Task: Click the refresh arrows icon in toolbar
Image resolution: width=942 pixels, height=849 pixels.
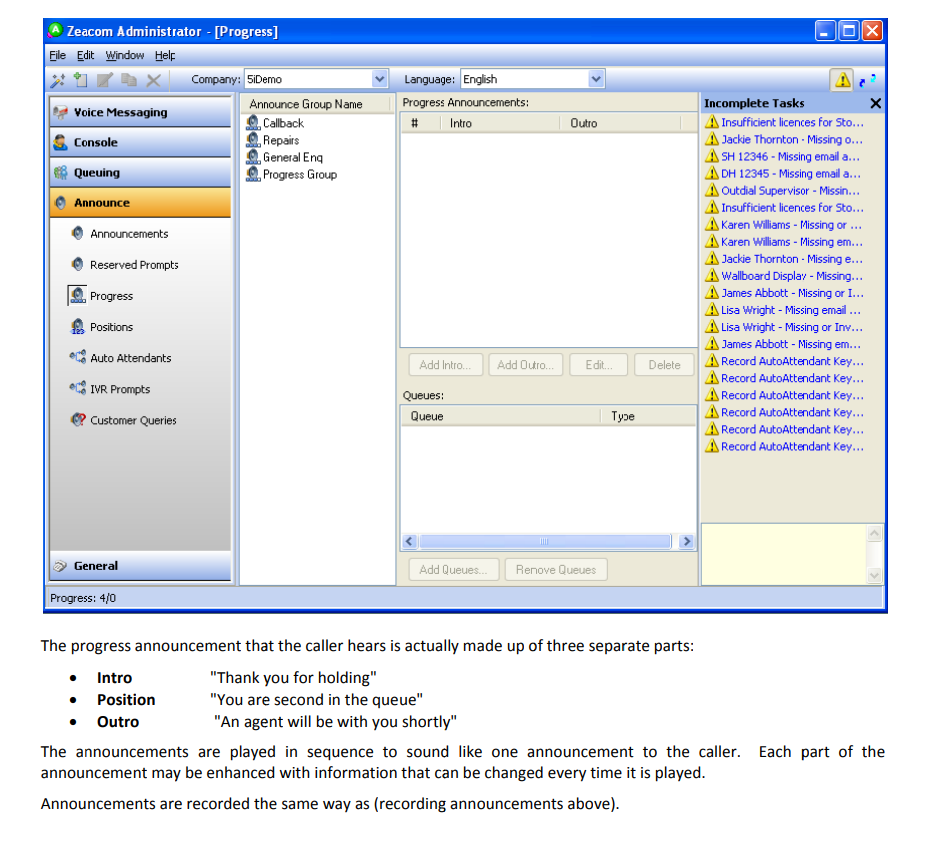Action: (x=868, y=79)
